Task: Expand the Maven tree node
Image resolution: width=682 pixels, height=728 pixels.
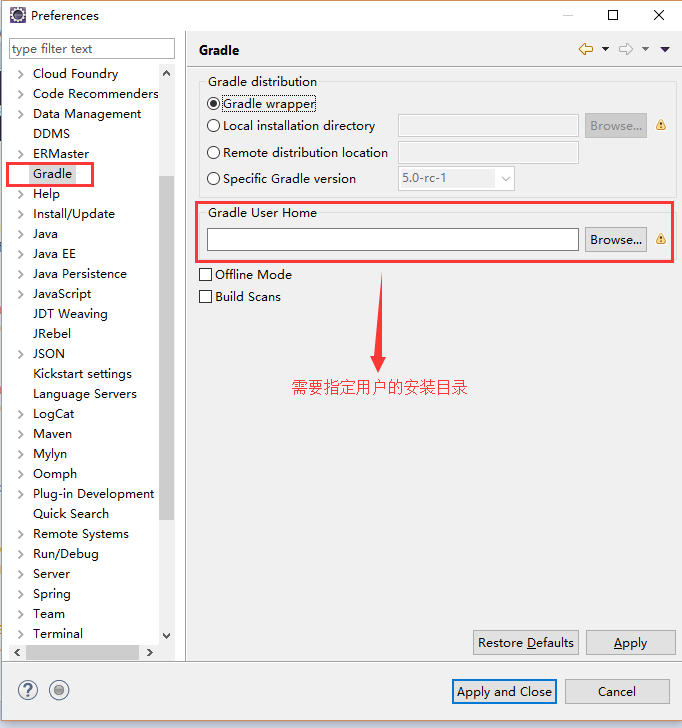Action: [20, 434]
